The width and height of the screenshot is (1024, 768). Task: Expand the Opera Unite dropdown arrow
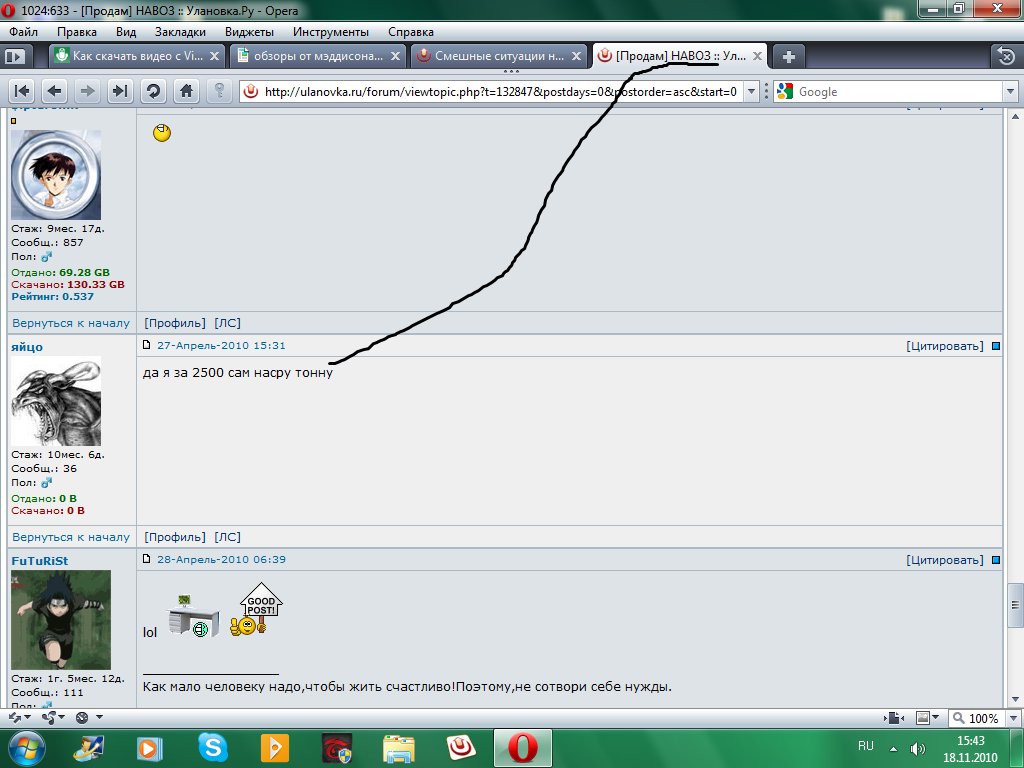coord(61,717)
